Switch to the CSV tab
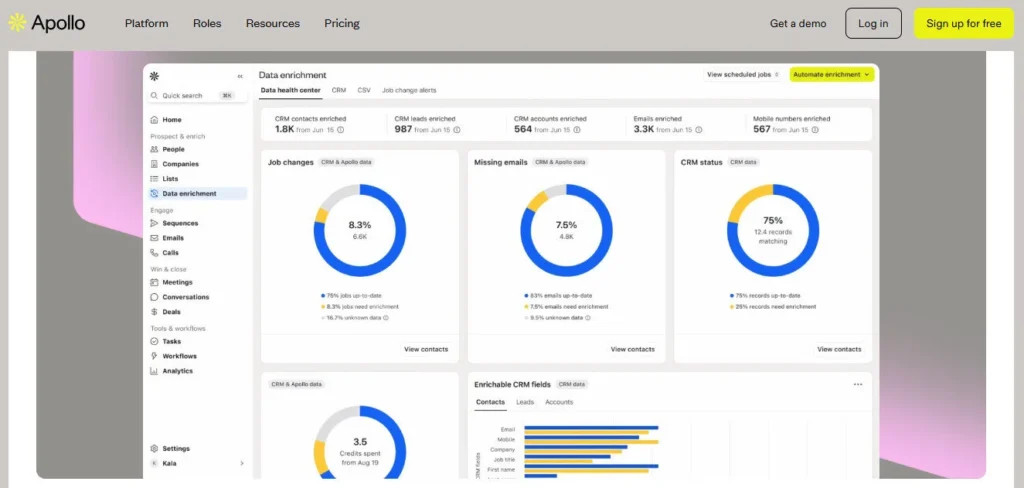Screen dimensions: 1024x488 pyautogui.click(x=364, y=90)
